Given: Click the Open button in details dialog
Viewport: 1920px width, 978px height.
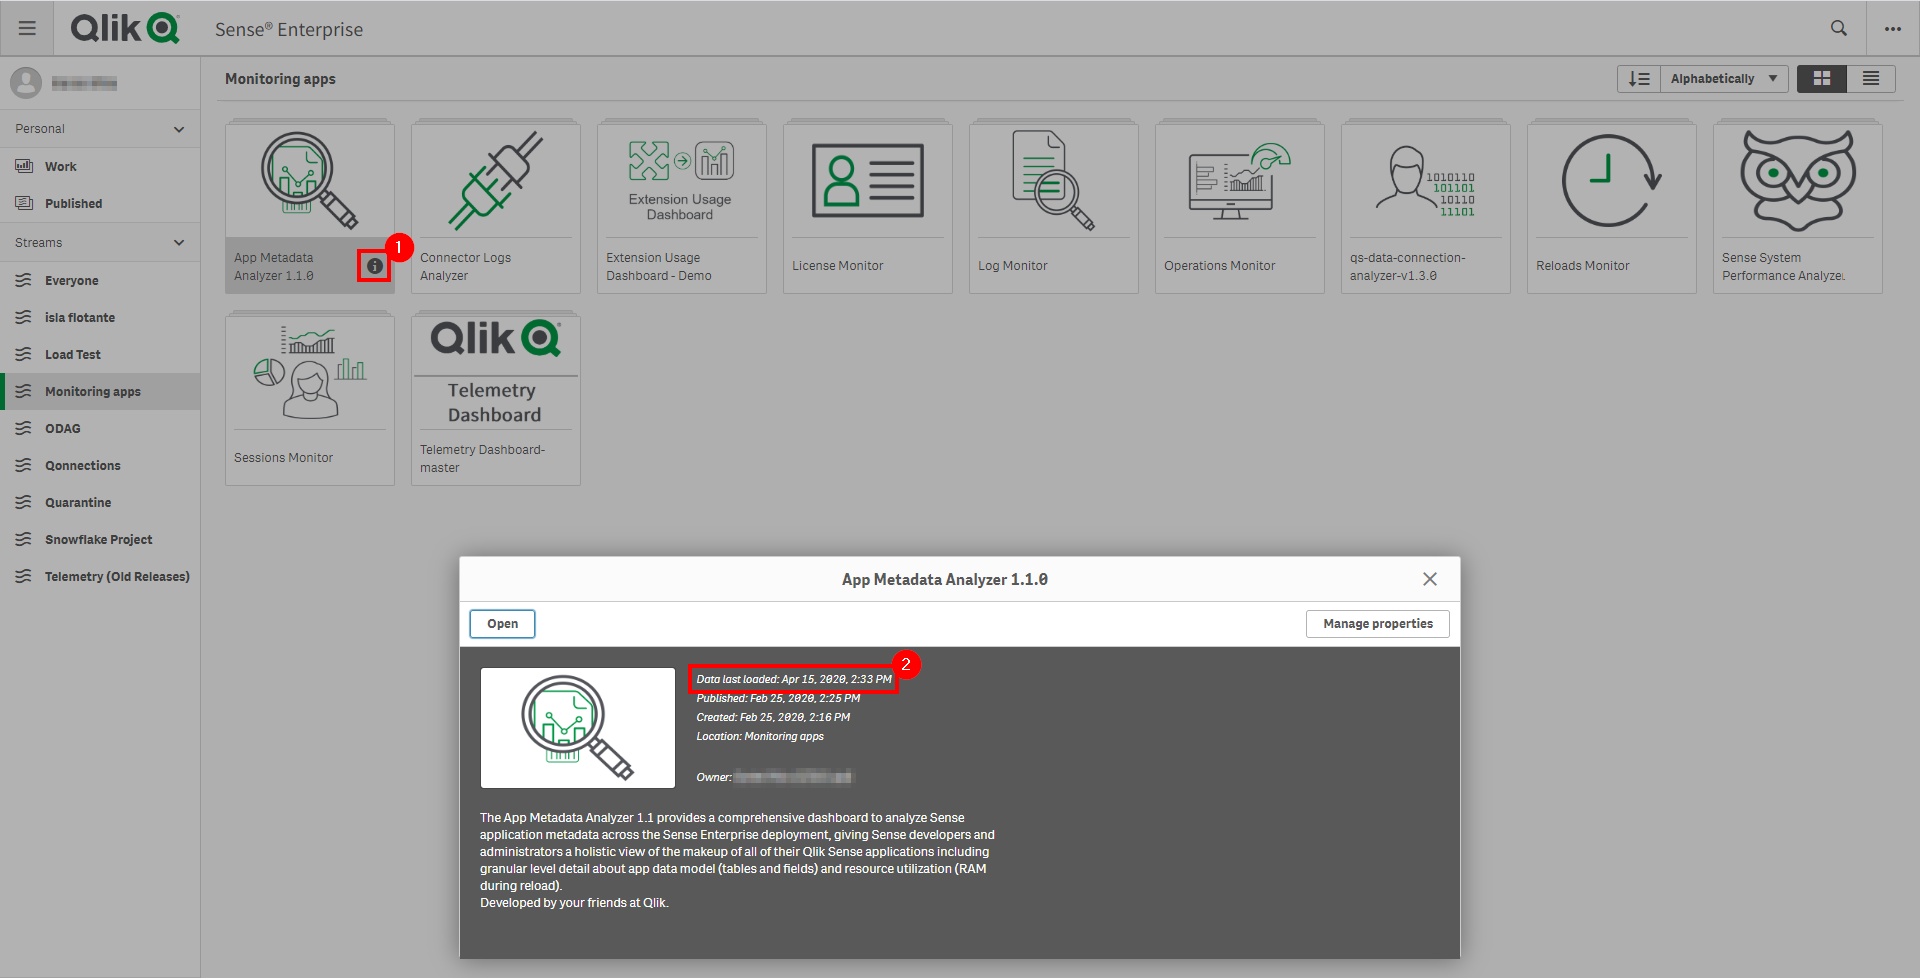Looking at the screenshot, I should click(x=502, y=624).
